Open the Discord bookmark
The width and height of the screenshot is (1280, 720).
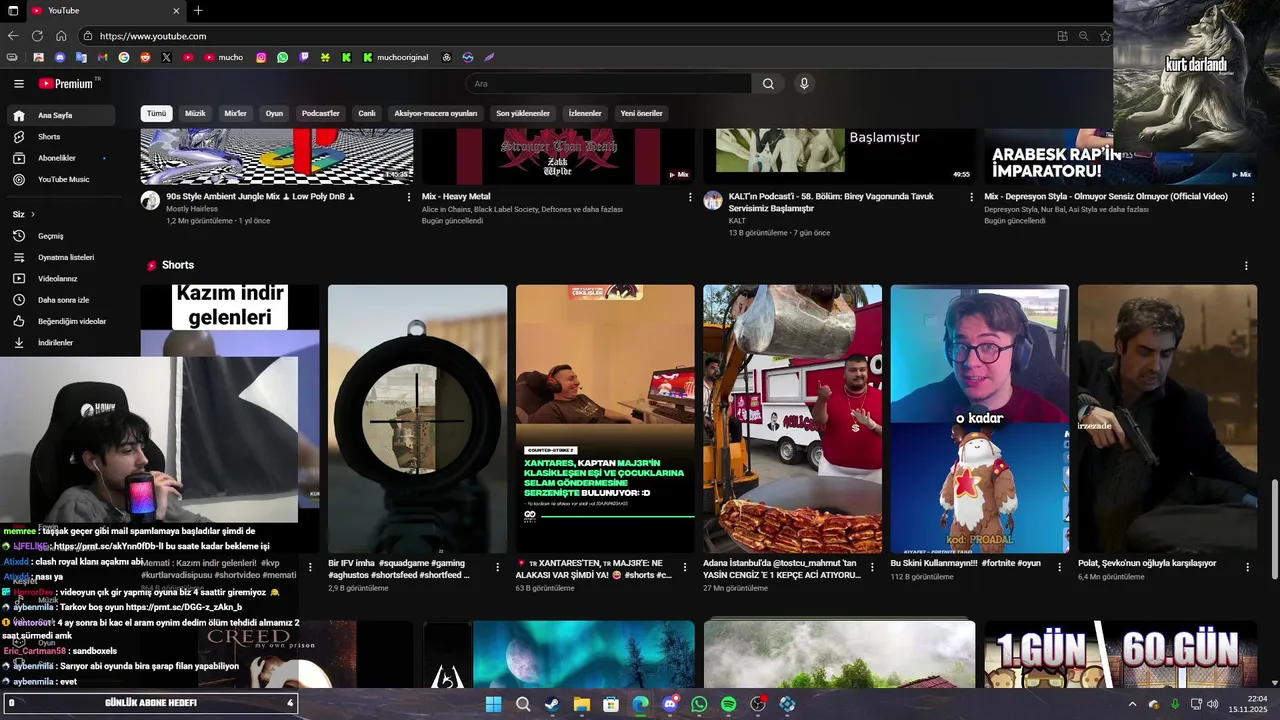pyautogui.click(x=60, y=58)
